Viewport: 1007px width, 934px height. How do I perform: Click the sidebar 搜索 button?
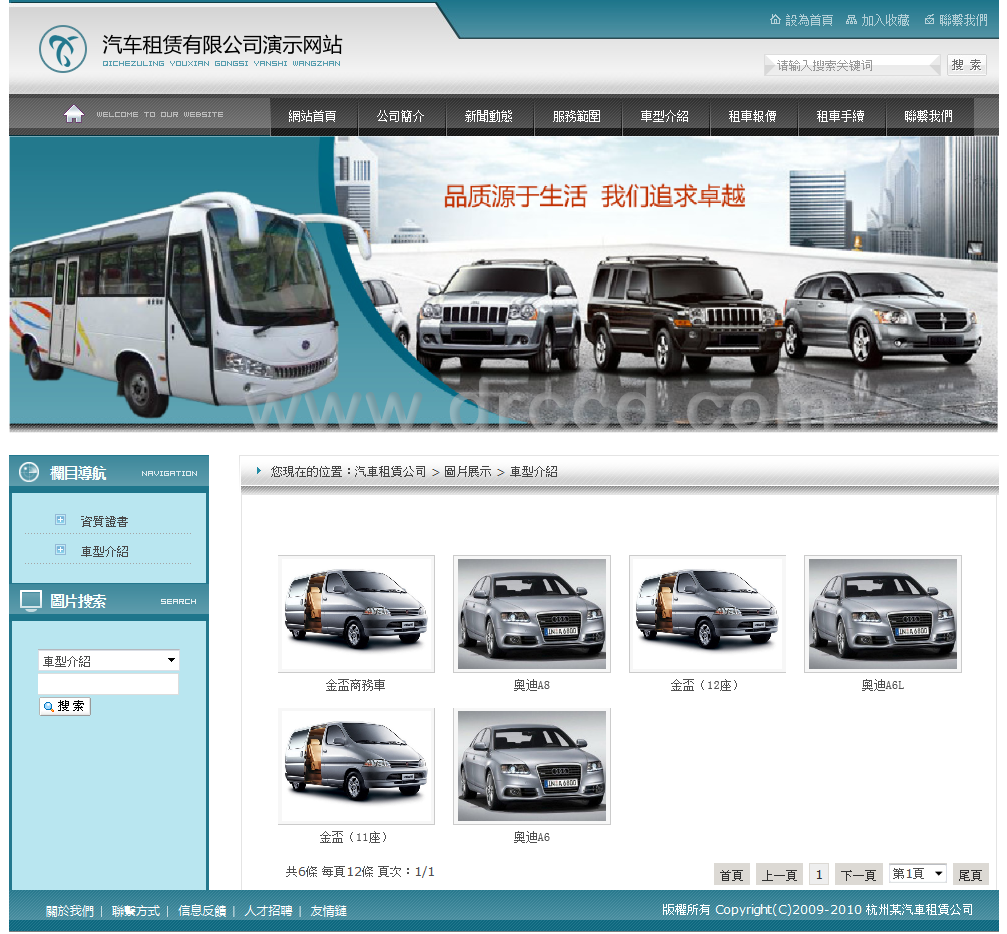point(65,707)
